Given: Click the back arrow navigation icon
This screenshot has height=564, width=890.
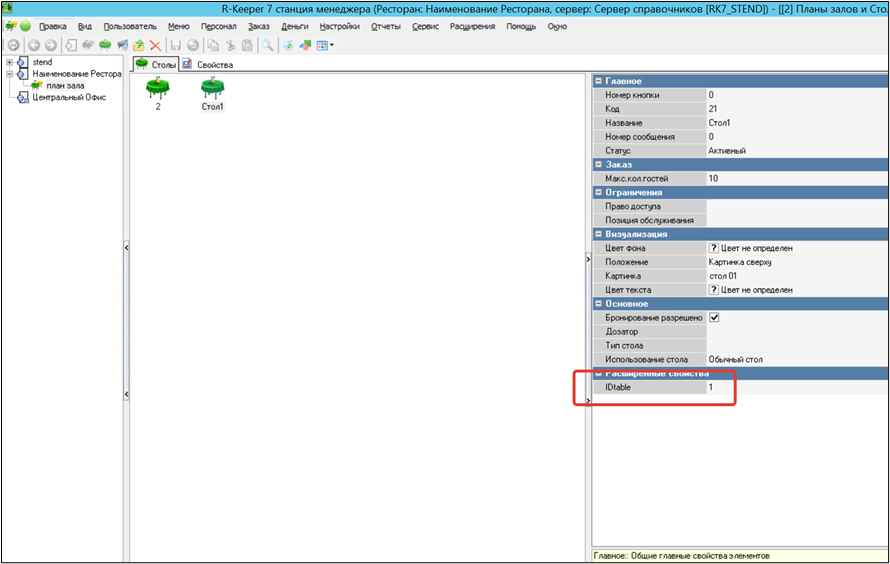Looking at the screenshot, I should tap(34, 45).
